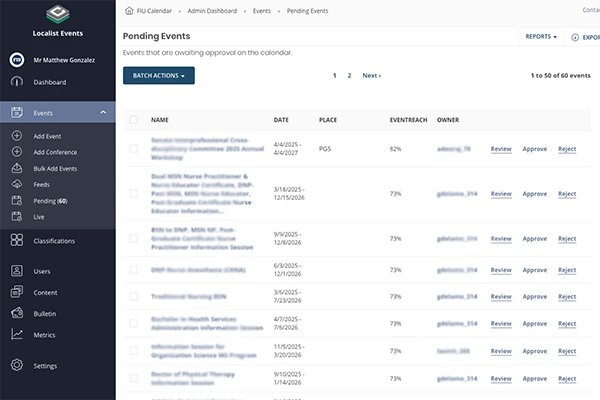Screen dimensions: 600x400
Task: Click the Metrics chart icon
Action: (x=16, y=334)
